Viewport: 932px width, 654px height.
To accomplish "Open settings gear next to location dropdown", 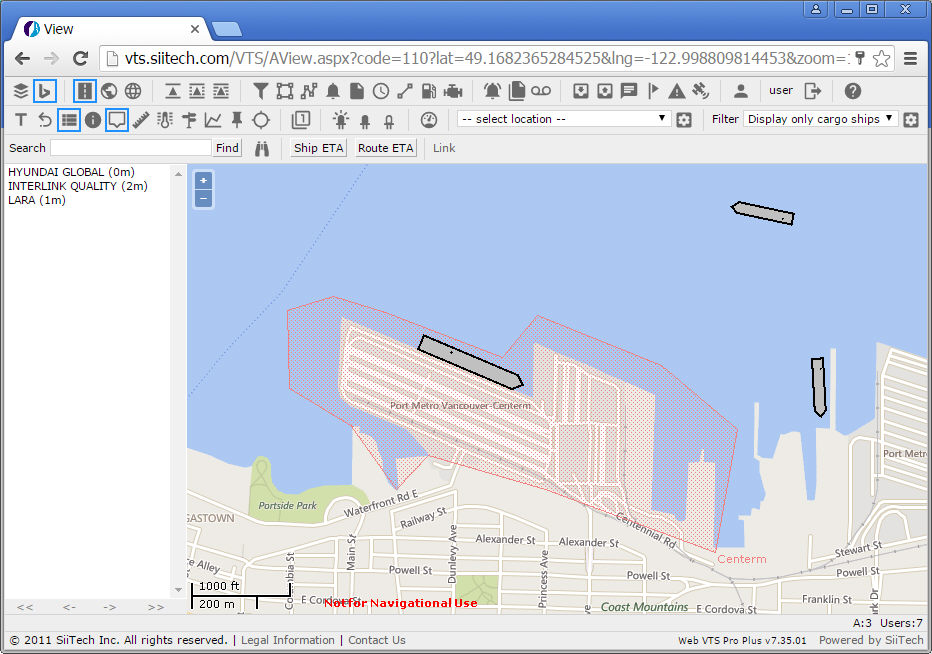I will pos(684,120).
